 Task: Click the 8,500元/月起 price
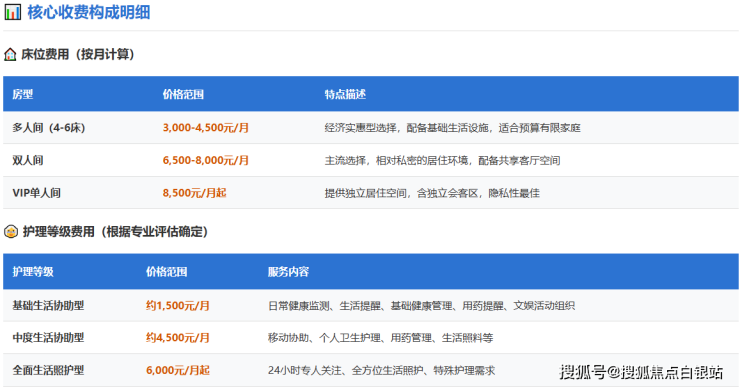pyautogui.click(x=194, y=193)
